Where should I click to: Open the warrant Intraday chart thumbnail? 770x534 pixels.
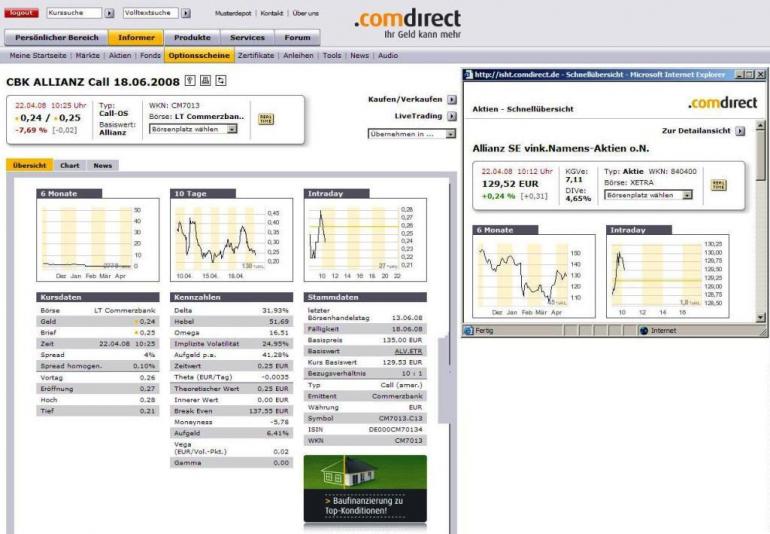(x=365, y=240)
